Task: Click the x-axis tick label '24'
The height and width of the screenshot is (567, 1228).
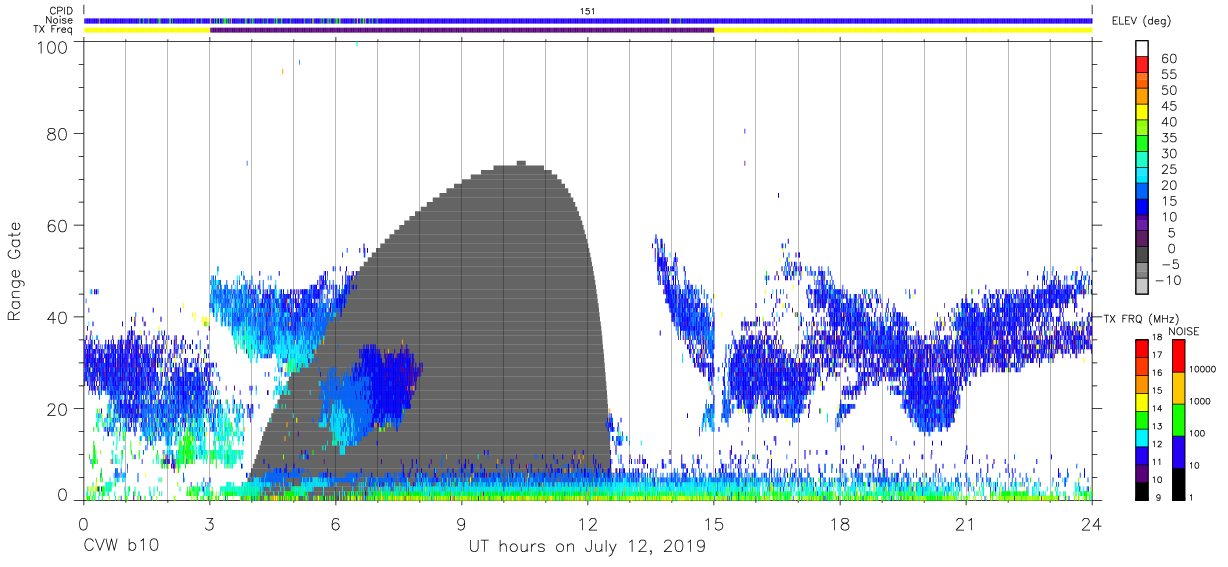Action: 1092,523
